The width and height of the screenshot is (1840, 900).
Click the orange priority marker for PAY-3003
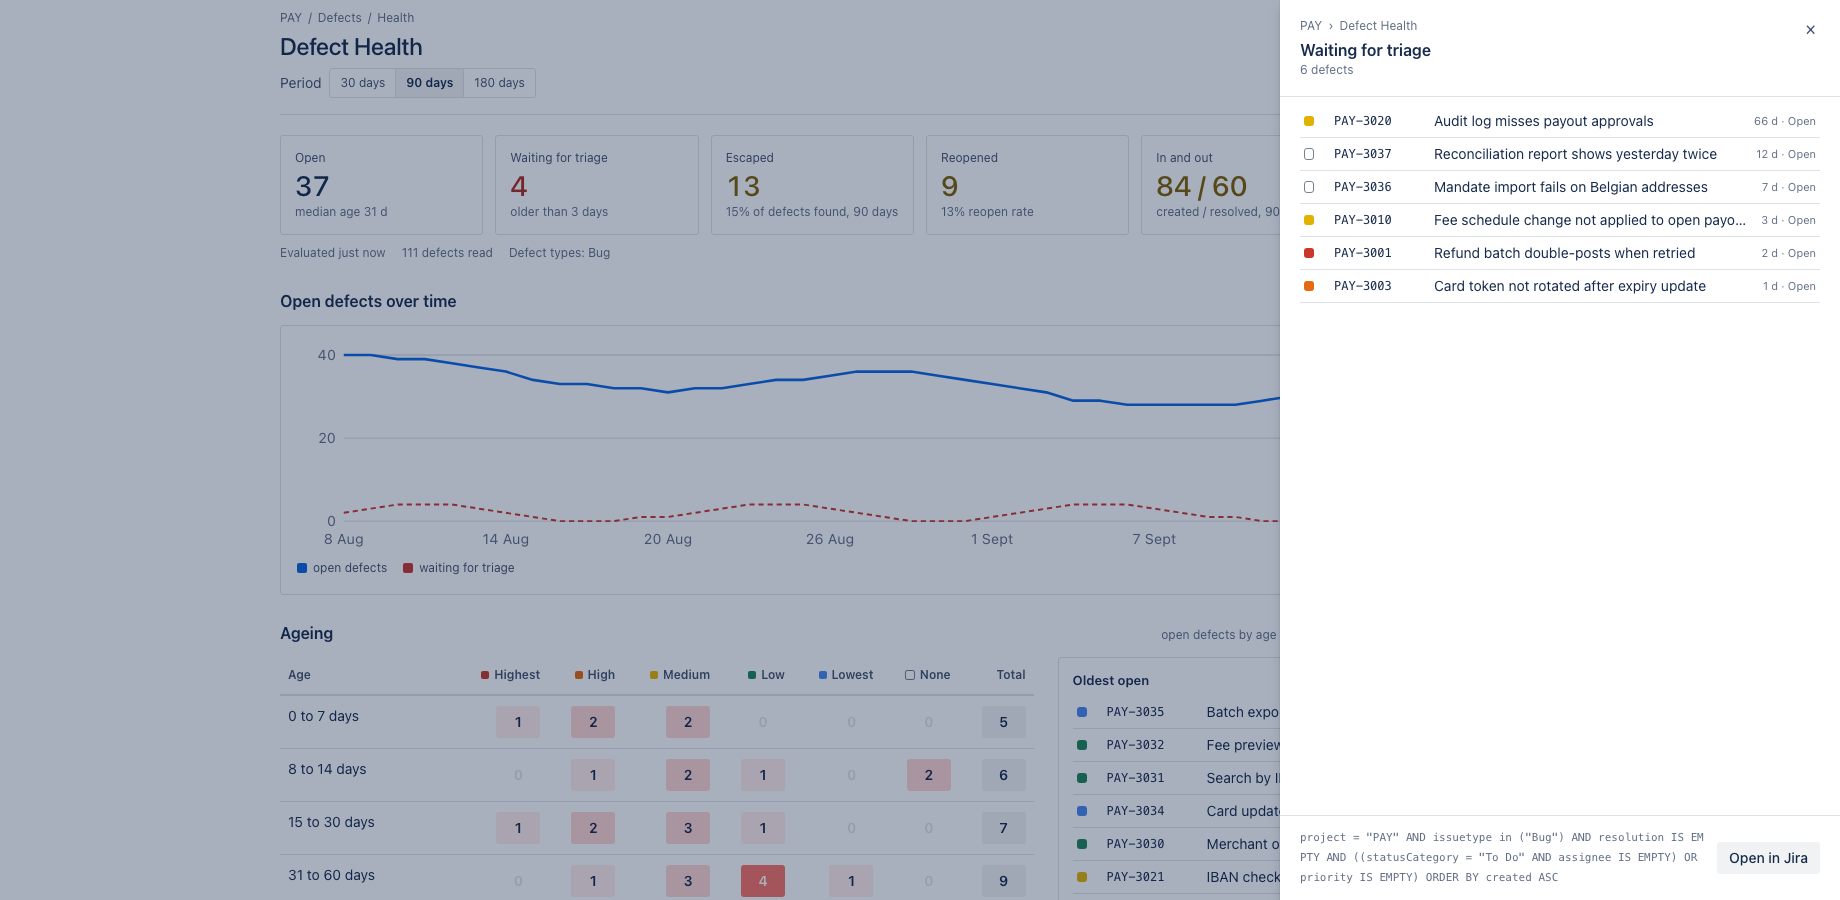[x=1309, y=286]
